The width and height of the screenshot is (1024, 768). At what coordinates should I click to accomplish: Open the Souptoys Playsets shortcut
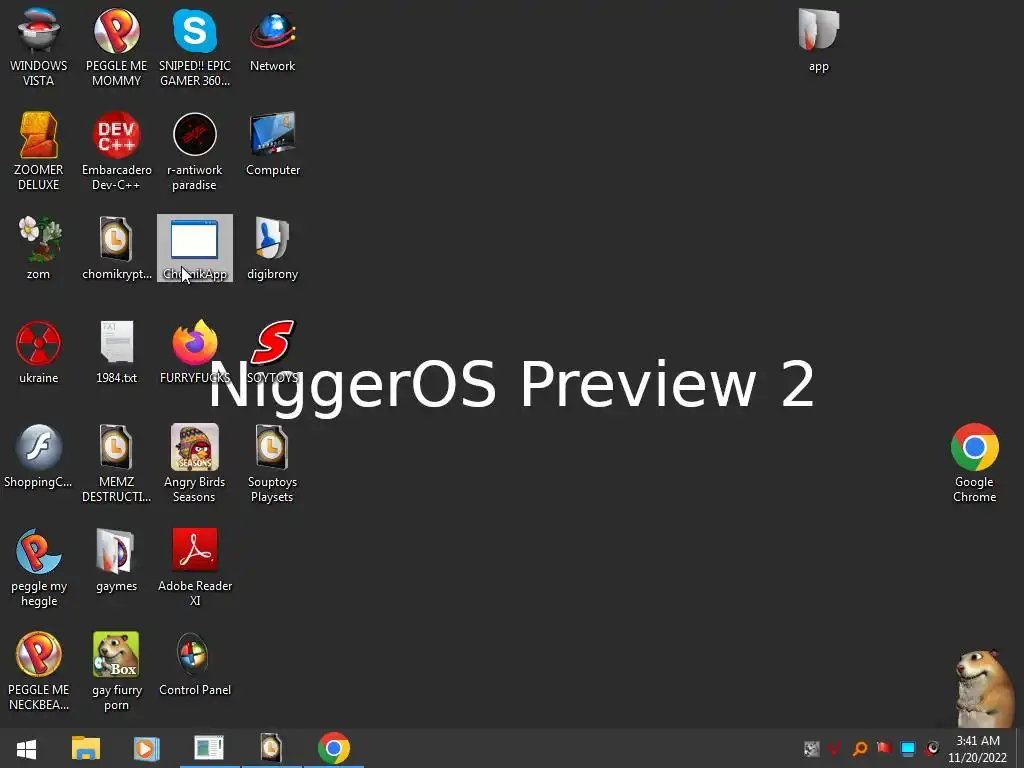click(272, 463)
